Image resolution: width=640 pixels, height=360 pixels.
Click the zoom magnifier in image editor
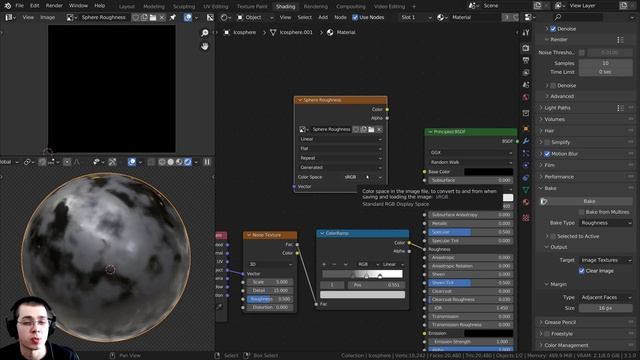click(204, 33)
